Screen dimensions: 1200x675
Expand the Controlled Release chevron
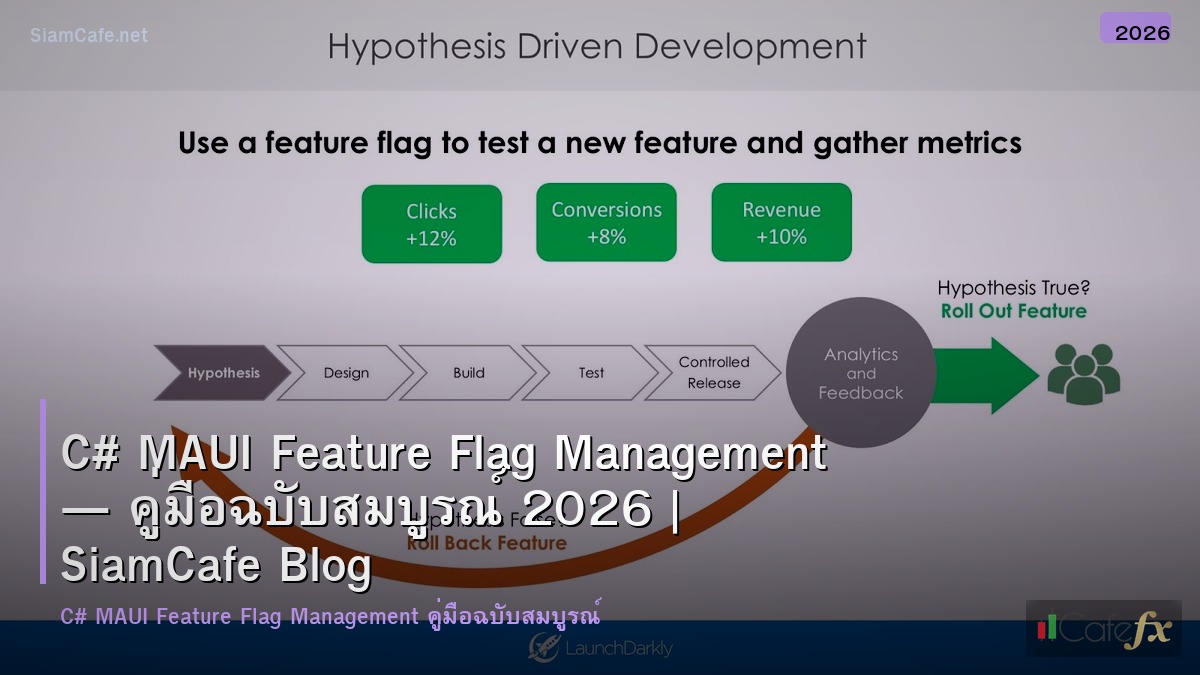[x=713, y=373]
